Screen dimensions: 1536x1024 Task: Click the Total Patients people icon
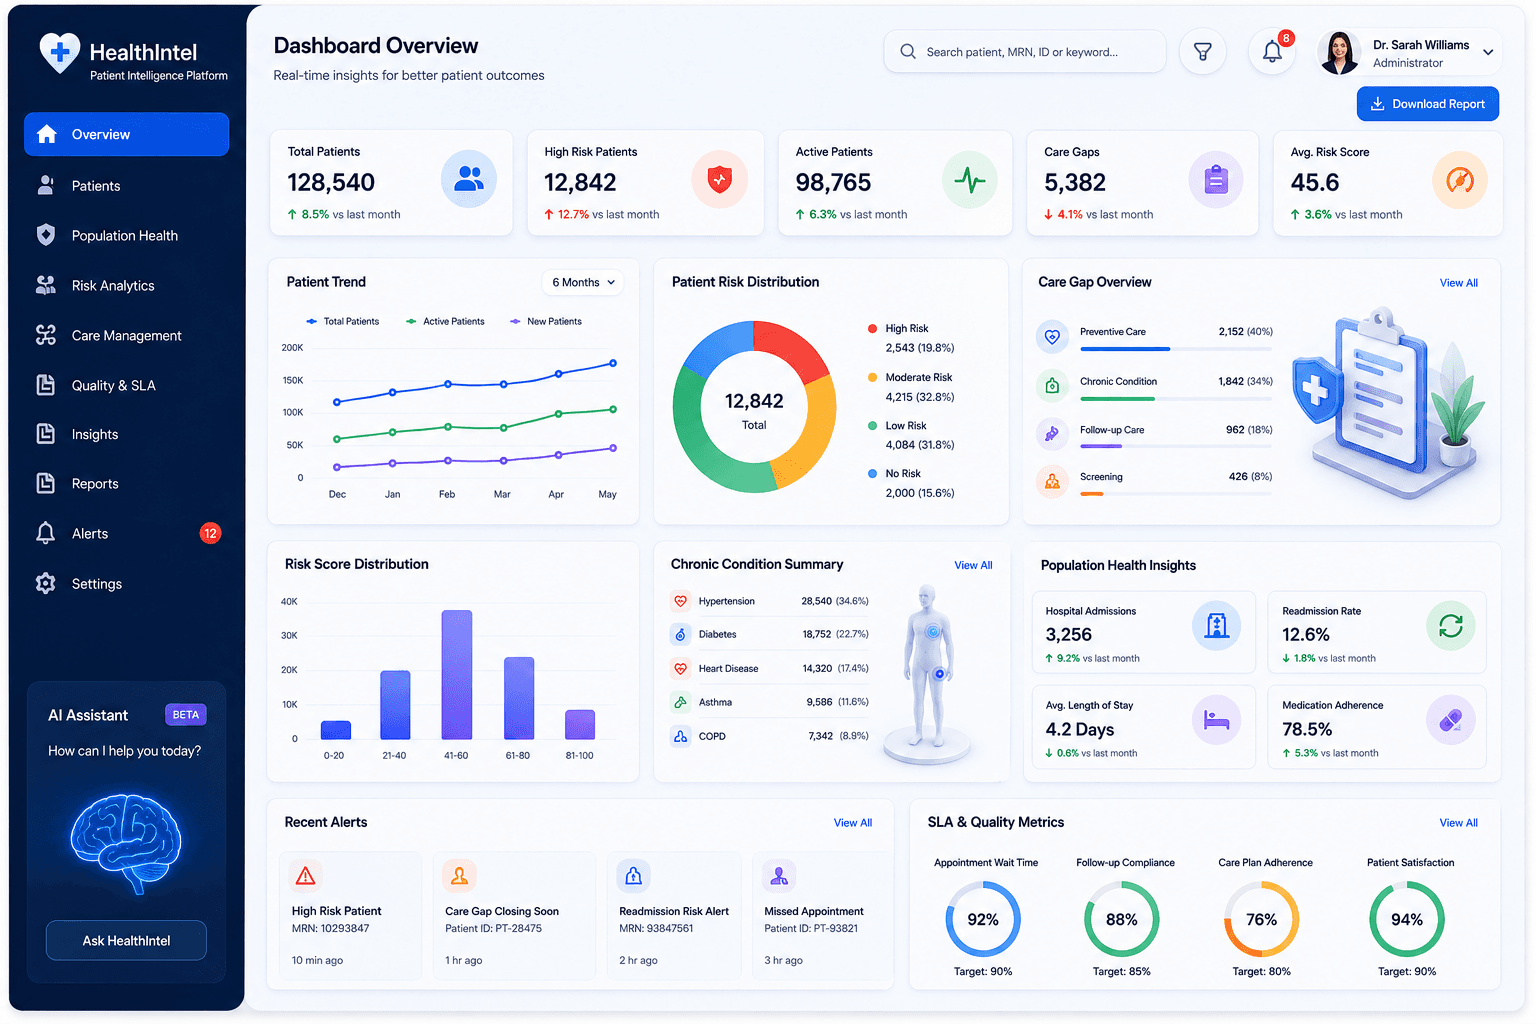coord(469,179)
